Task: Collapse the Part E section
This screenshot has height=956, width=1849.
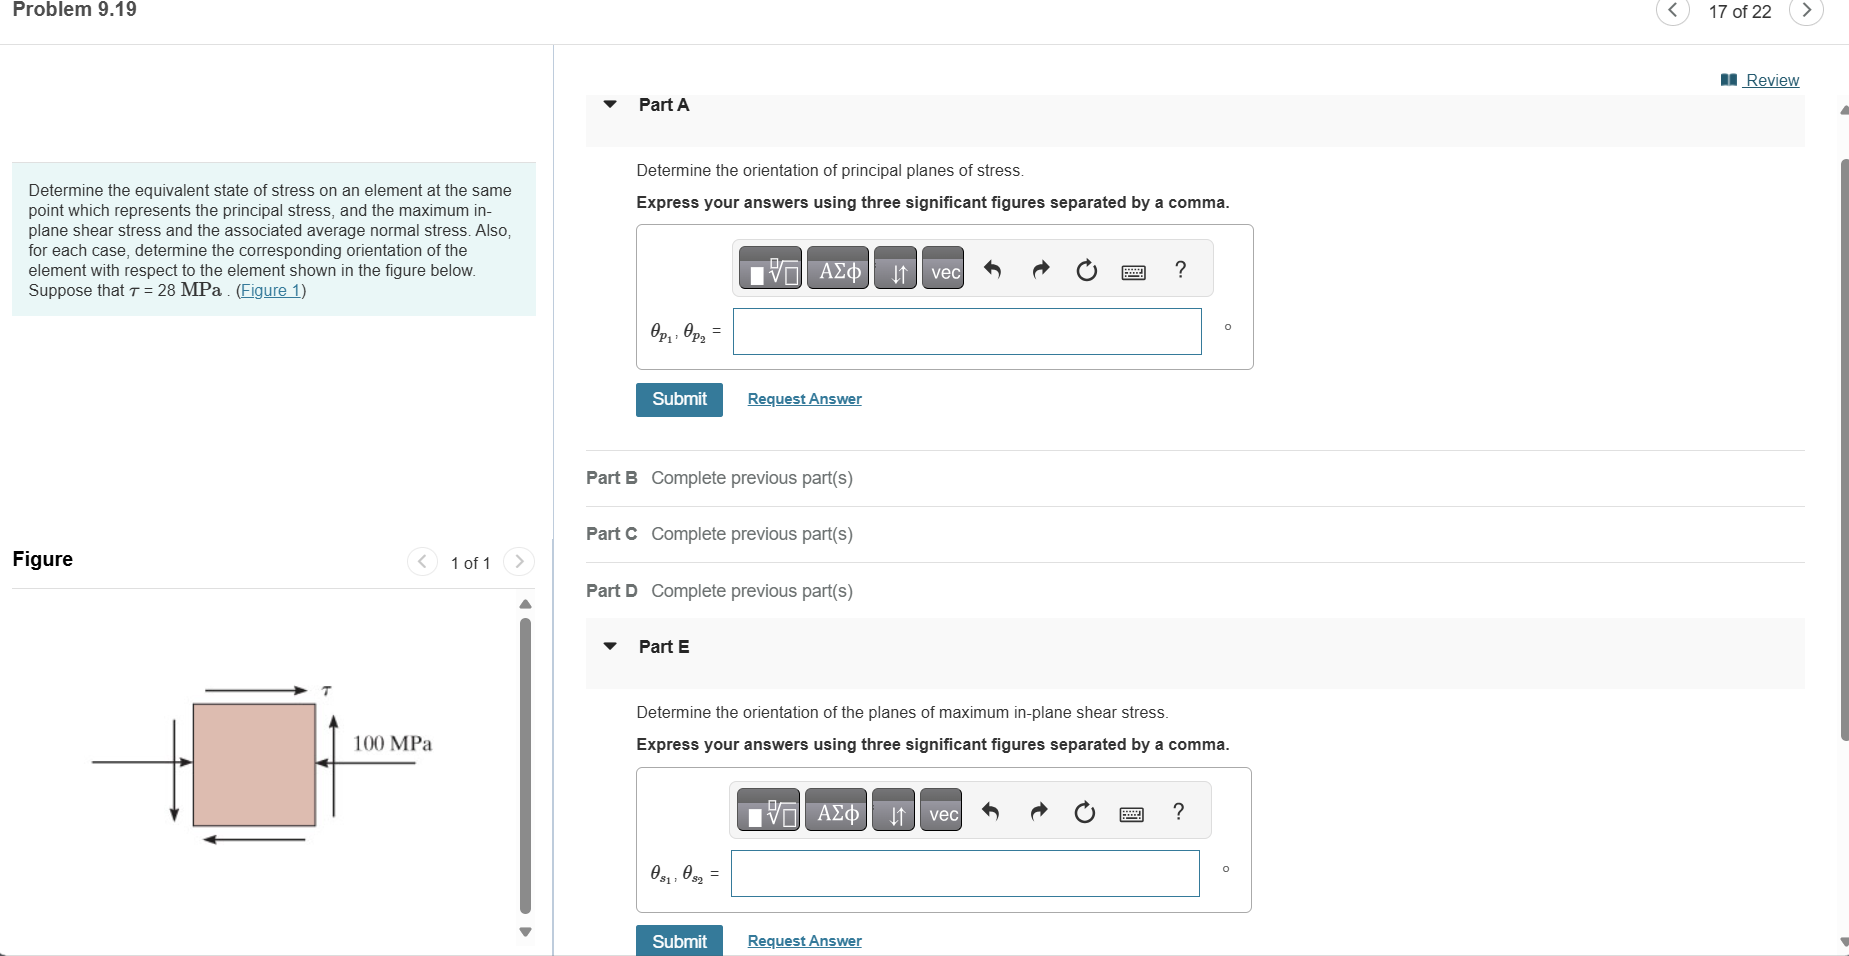Action: 610,646
